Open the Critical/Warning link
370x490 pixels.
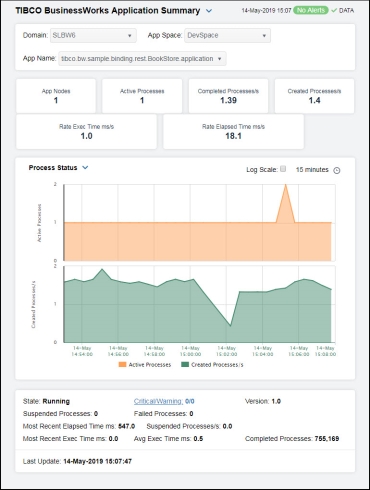click(x=158, y=401)
